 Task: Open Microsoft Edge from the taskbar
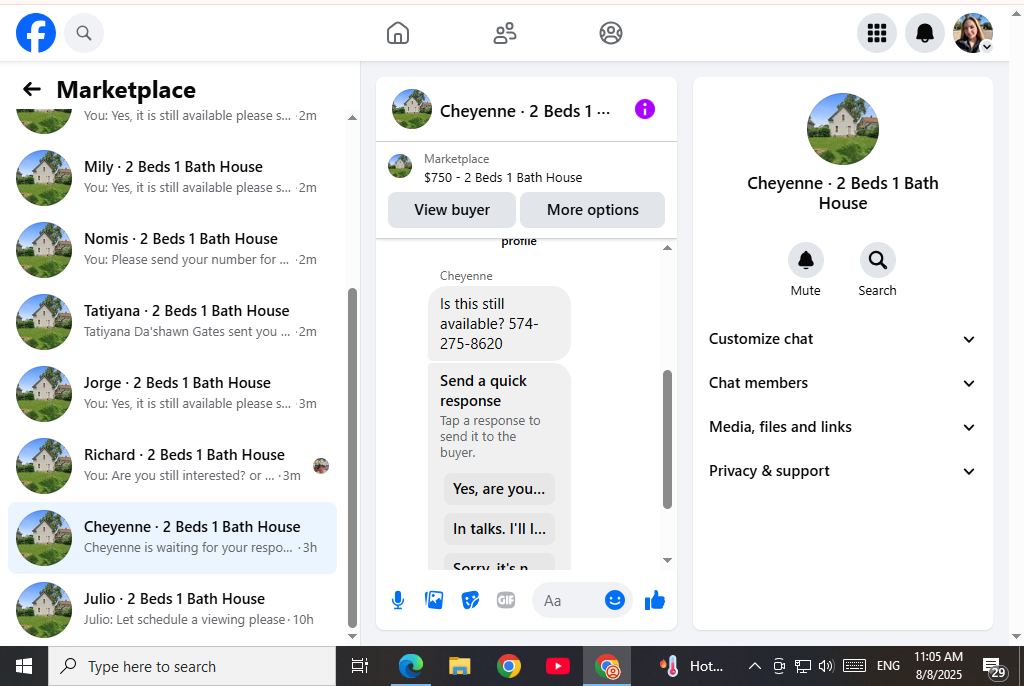coord(411,666)
